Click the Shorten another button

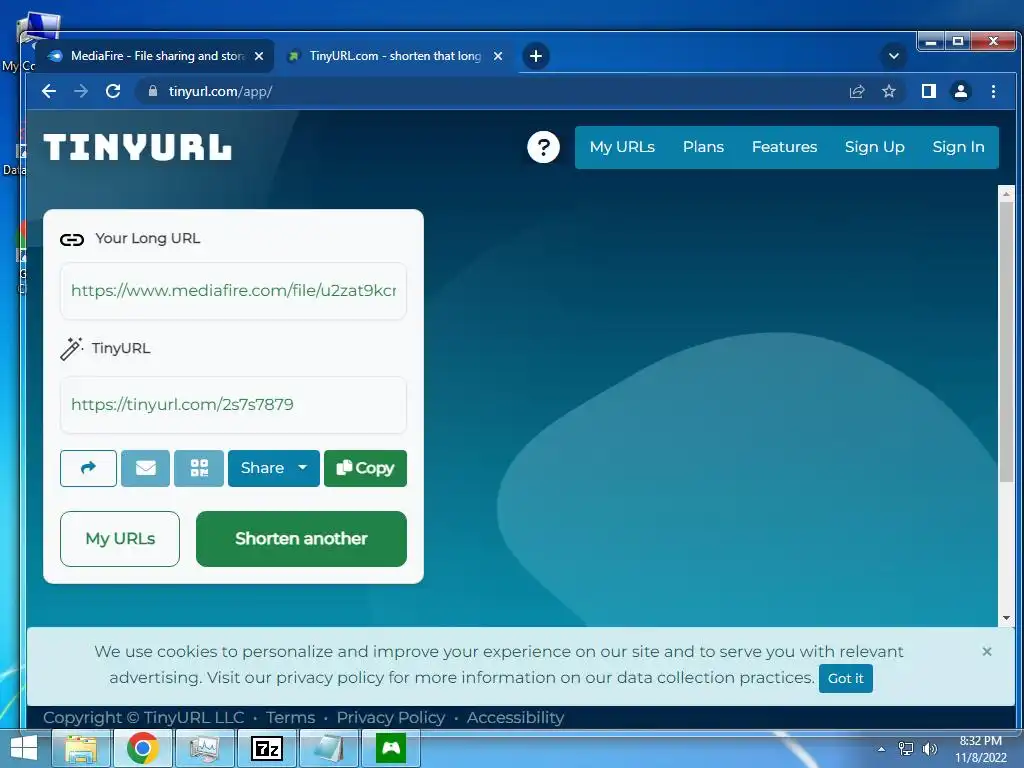301,539
